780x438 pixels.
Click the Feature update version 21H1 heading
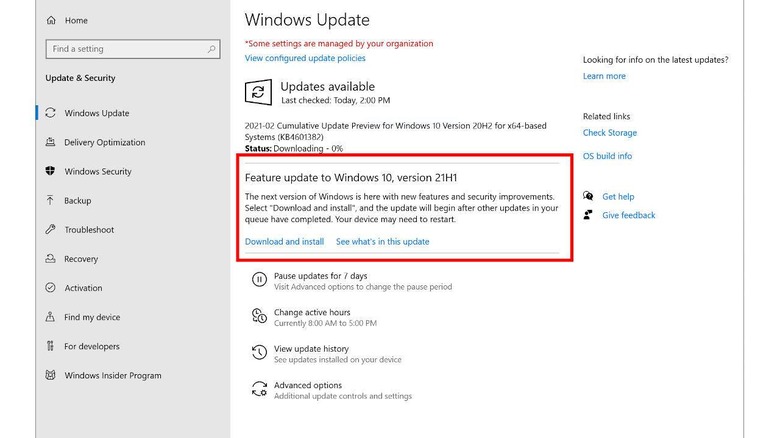coord(351,177)
